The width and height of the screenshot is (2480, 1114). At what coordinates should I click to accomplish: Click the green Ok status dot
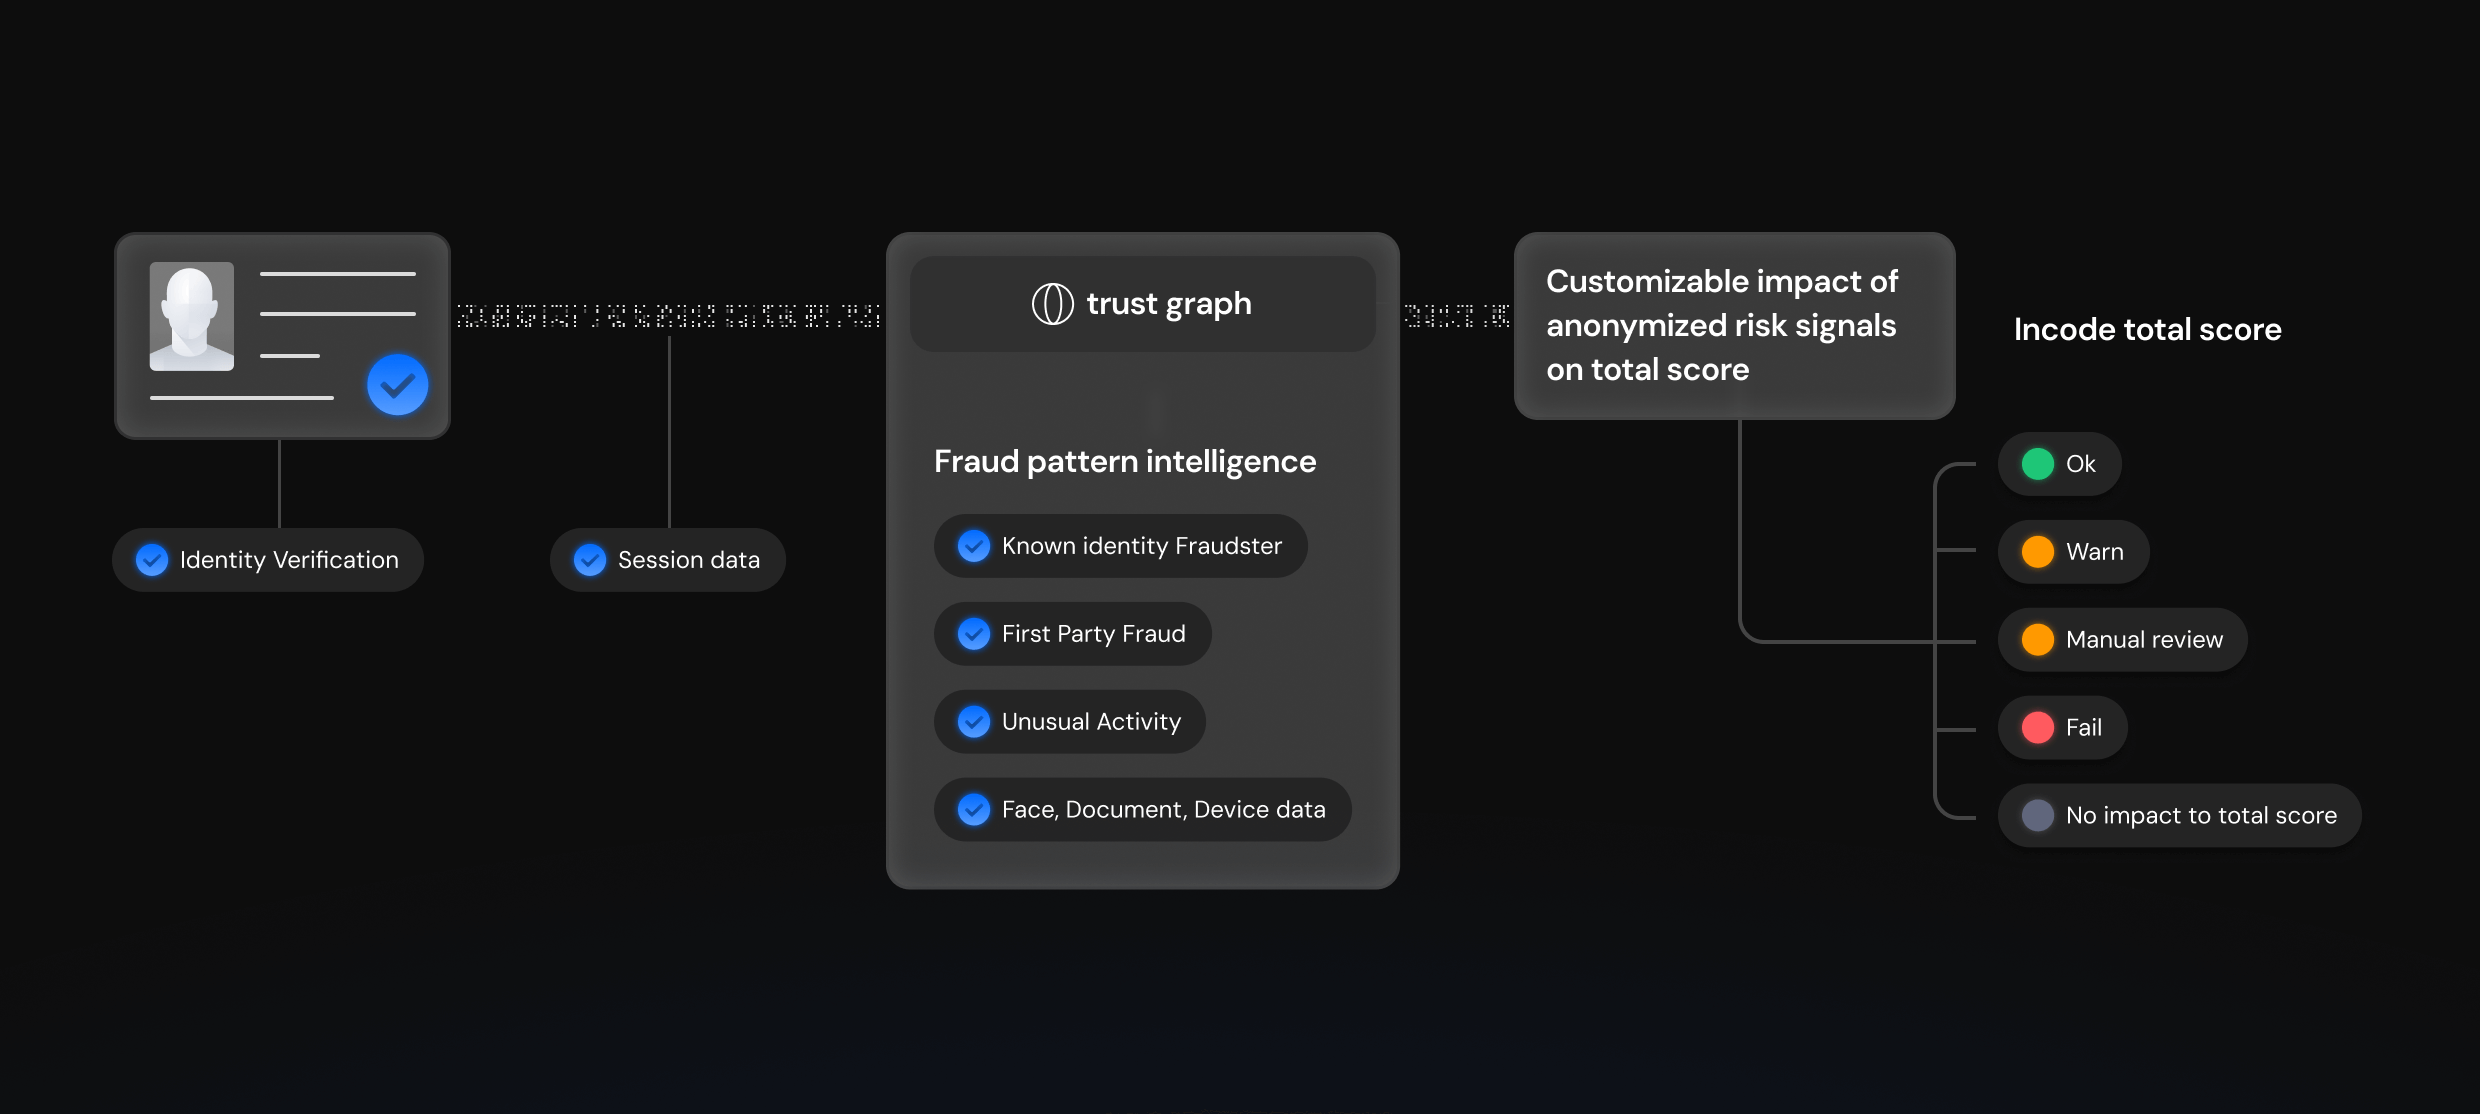(x=2038, y=464)
